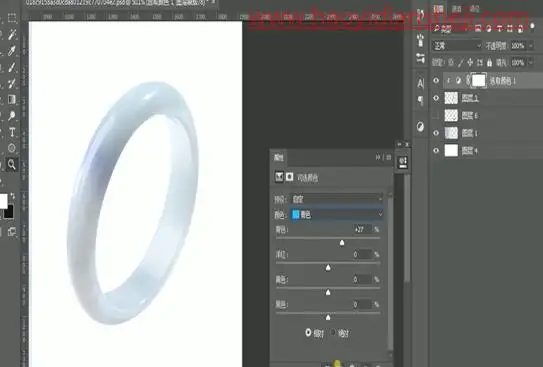The height and width of the screenshot is (367, 543).
Task: Click the 属性 Properties panel tab
Action: coord(278,158)
